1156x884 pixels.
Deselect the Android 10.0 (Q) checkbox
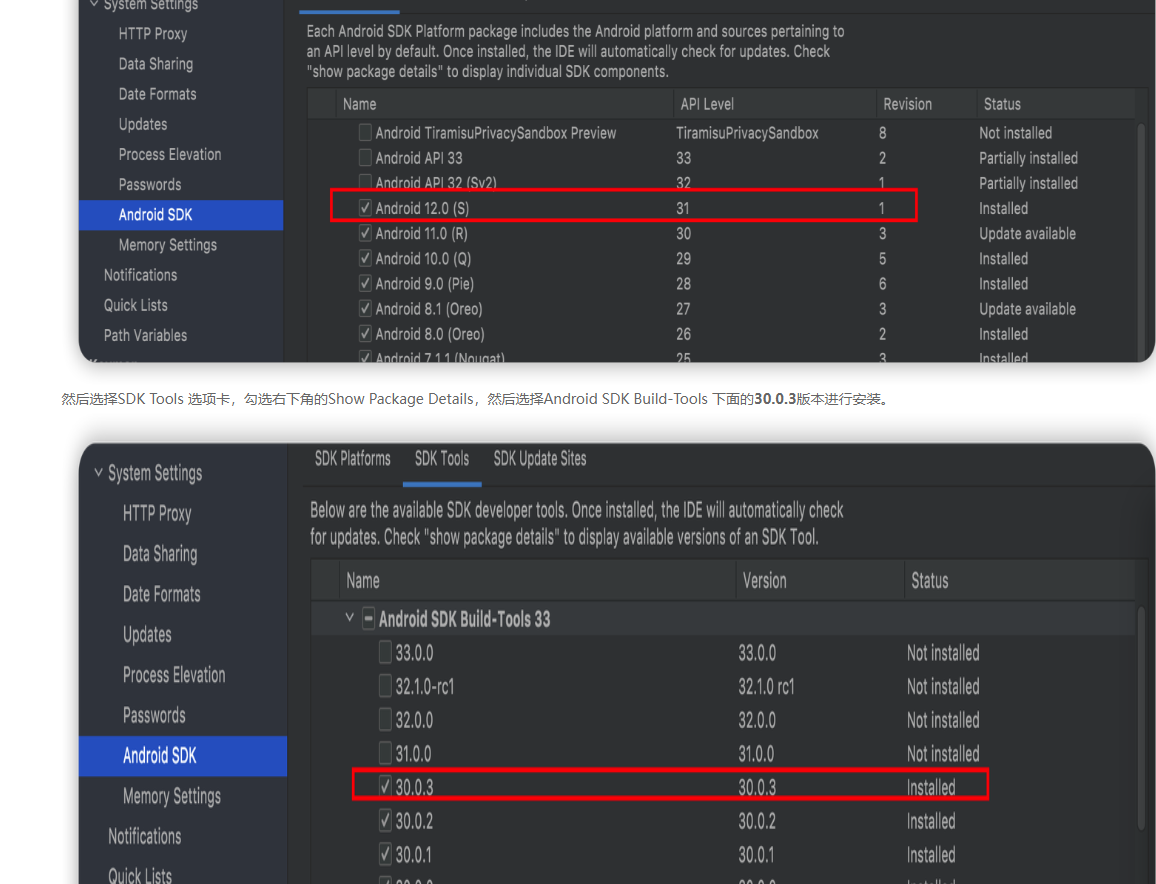coord(366,258)
